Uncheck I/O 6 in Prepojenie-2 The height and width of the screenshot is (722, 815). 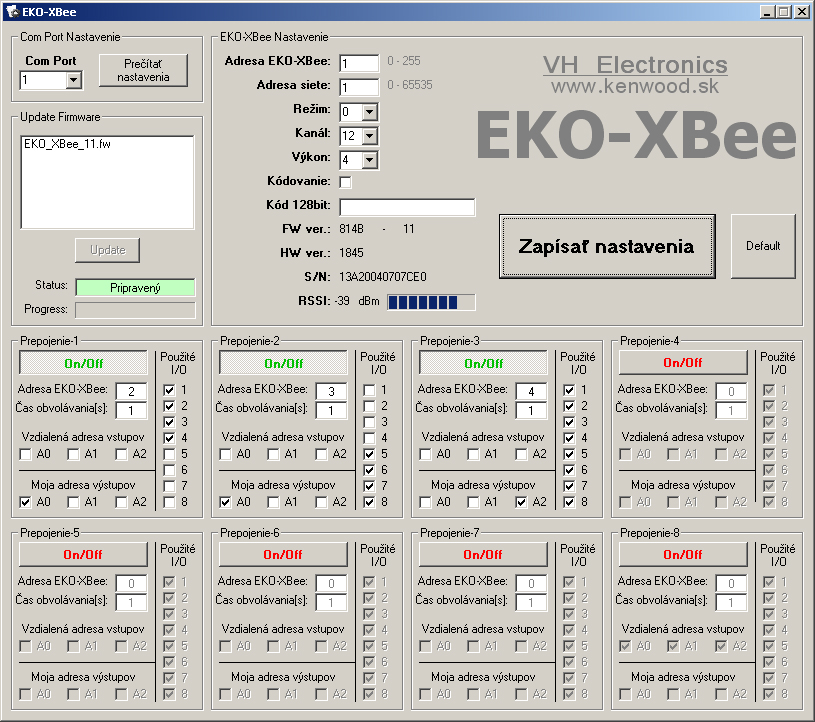(x=369, y=470)
